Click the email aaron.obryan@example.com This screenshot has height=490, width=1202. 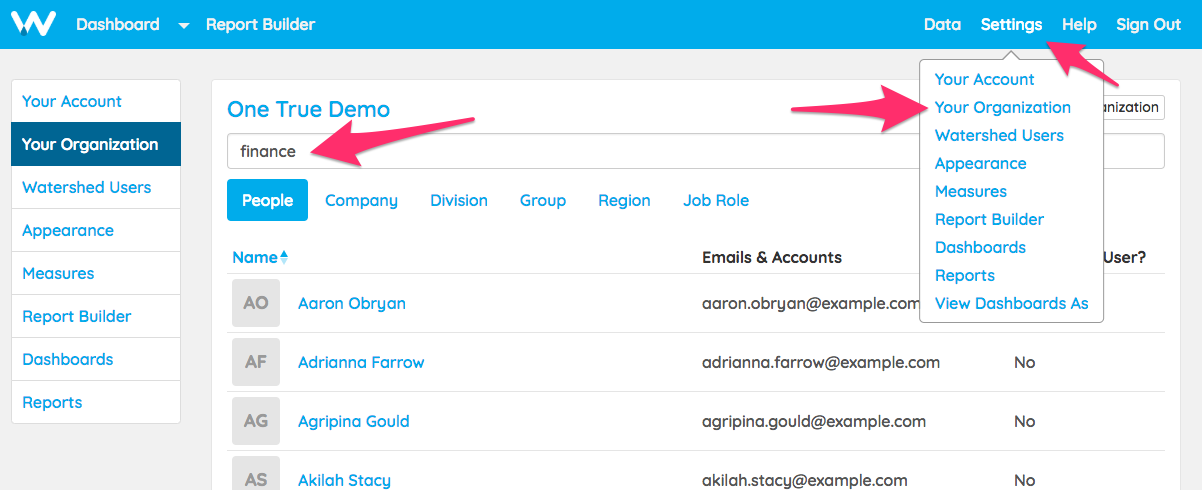(x=810, y=303)
